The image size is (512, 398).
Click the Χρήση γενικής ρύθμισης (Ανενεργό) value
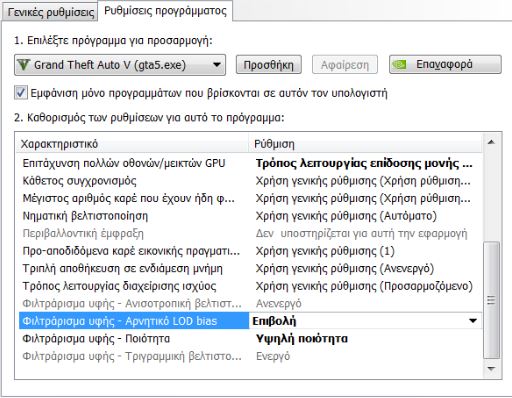pyautogui.click(x=345, y=269)
